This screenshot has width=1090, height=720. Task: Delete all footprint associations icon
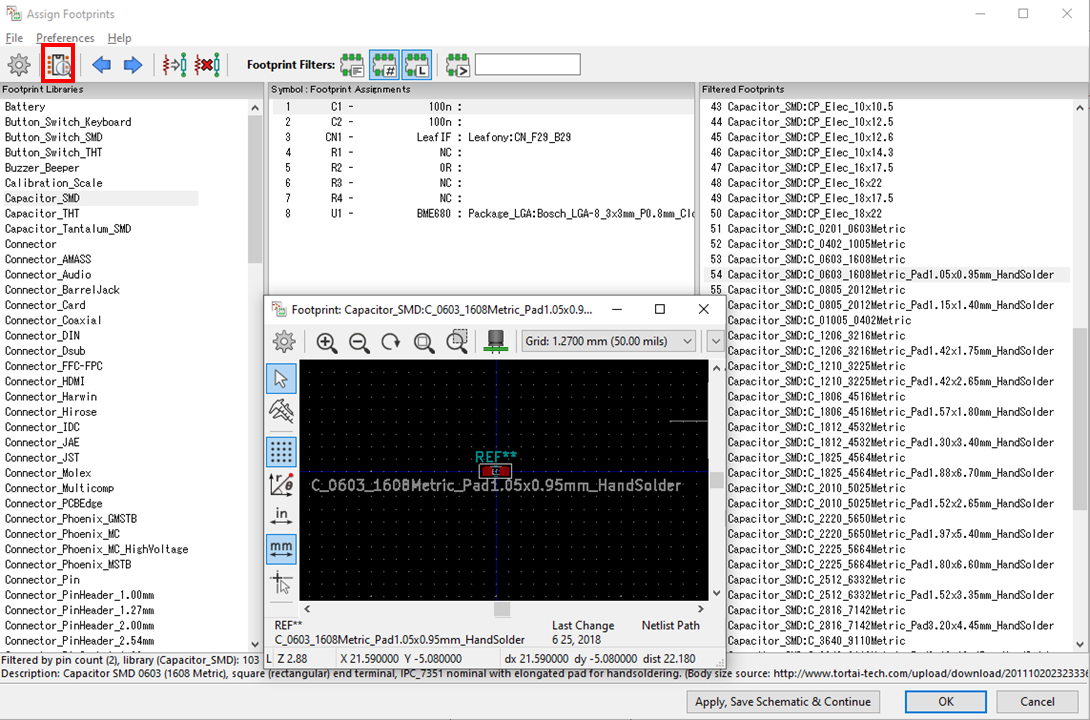[x=207, y=65]
